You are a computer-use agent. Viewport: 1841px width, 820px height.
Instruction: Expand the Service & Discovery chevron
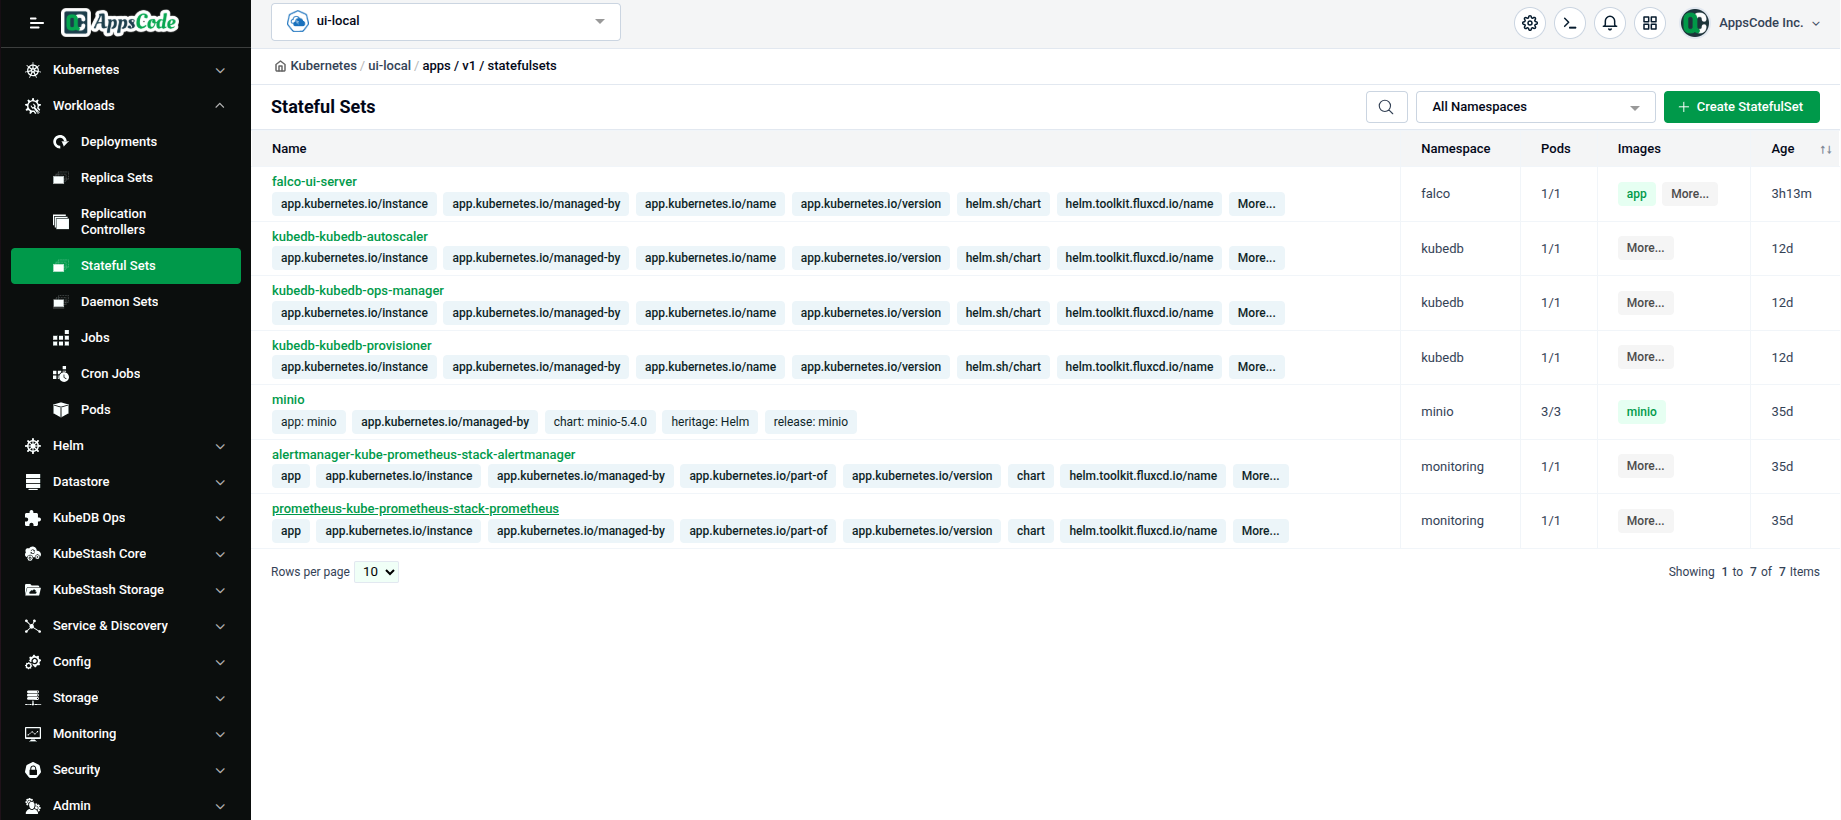[220, 626]
